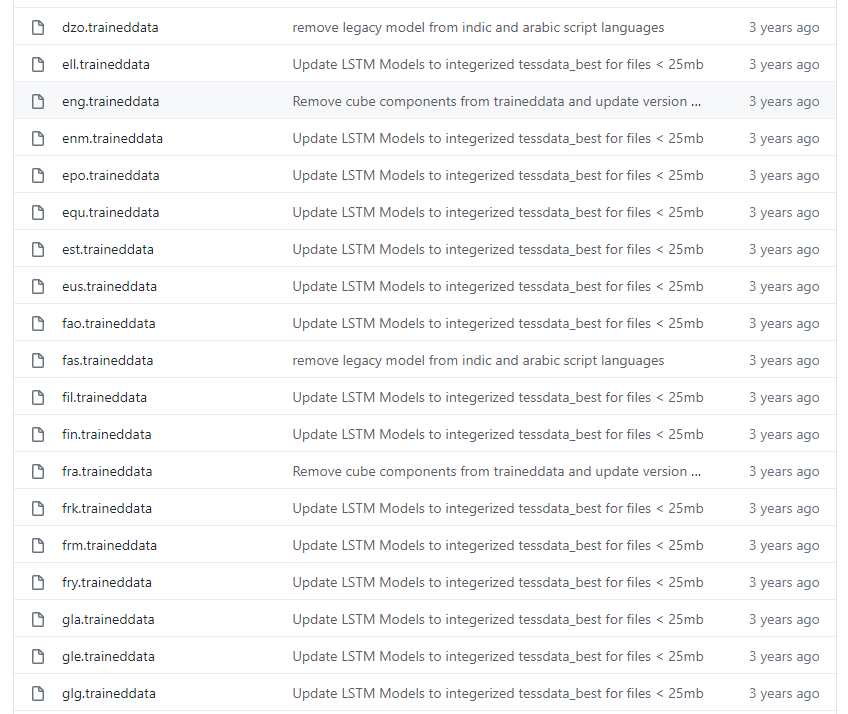Click '3 years ago' in fil.traineddata row

click(784, 398)
